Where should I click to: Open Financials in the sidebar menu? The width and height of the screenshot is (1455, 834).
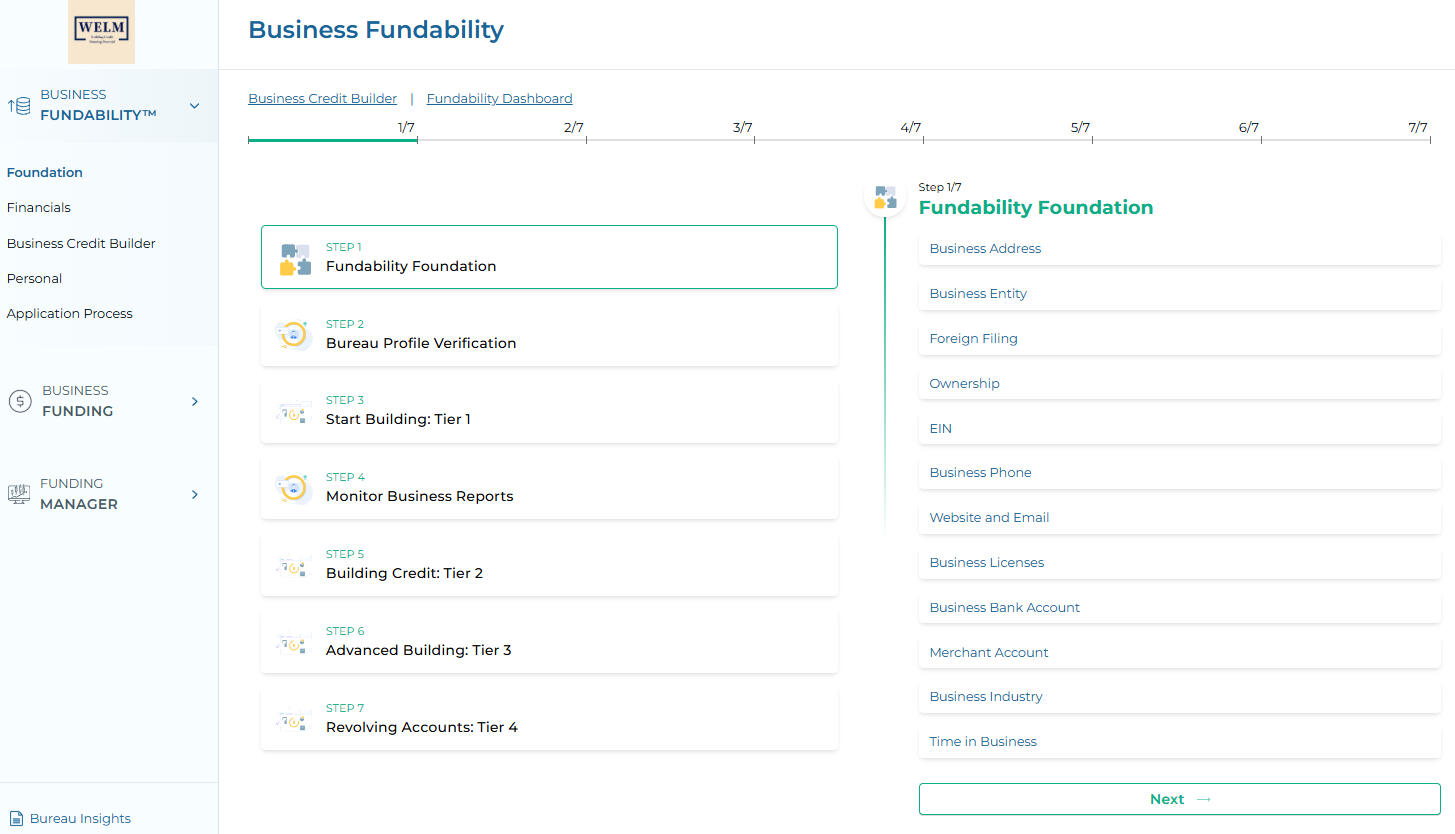[39, 208]
